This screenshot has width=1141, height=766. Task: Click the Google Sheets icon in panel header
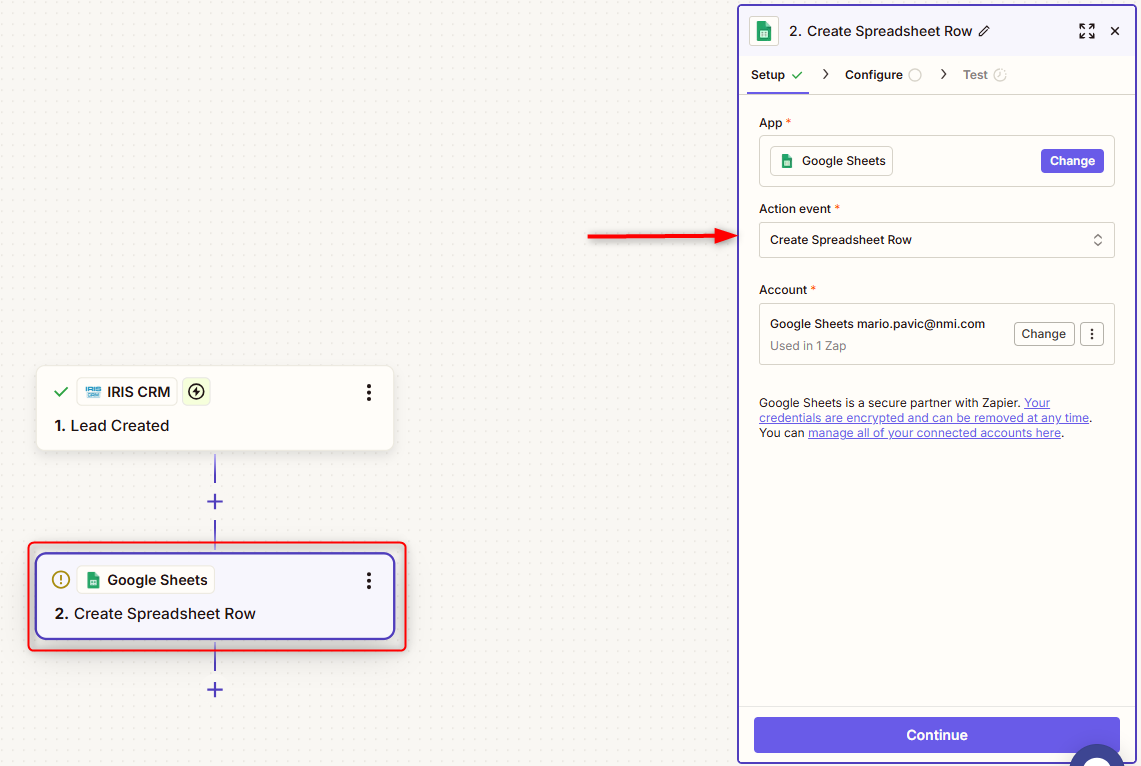click(764, 31)
